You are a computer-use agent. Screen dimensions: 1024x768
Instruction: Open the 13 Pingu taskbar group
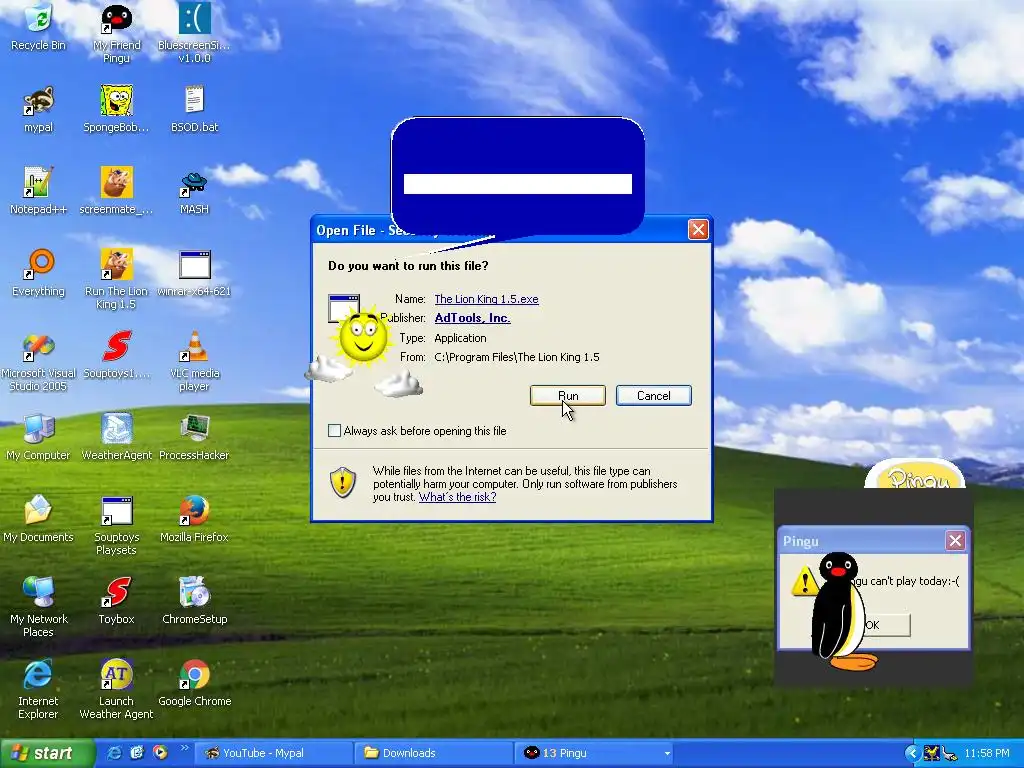pyautogui.click(x=591, y=753)
